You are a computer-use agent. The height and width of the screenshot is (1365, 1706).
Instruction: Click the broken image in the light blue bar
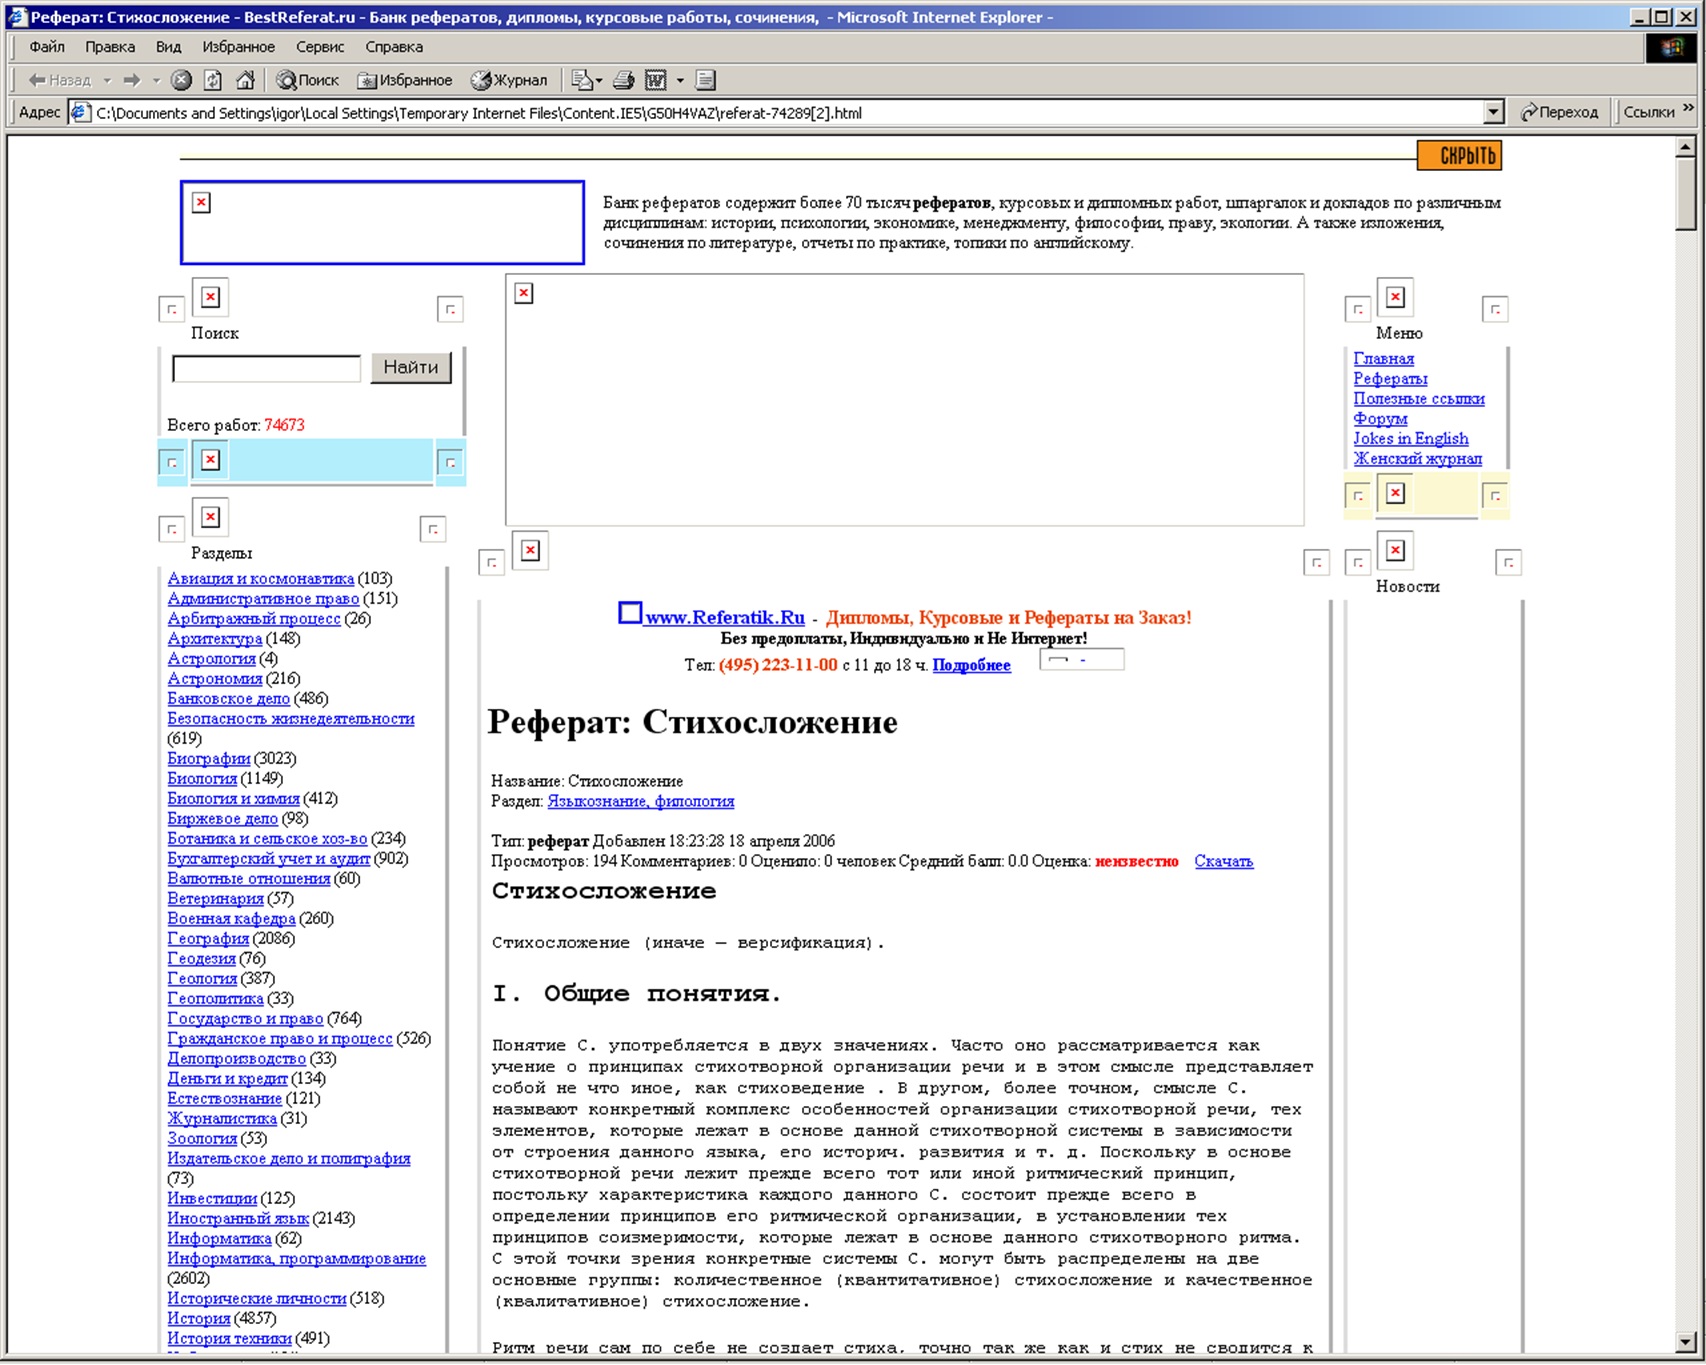pyautogui.click(x=210, y=459)
